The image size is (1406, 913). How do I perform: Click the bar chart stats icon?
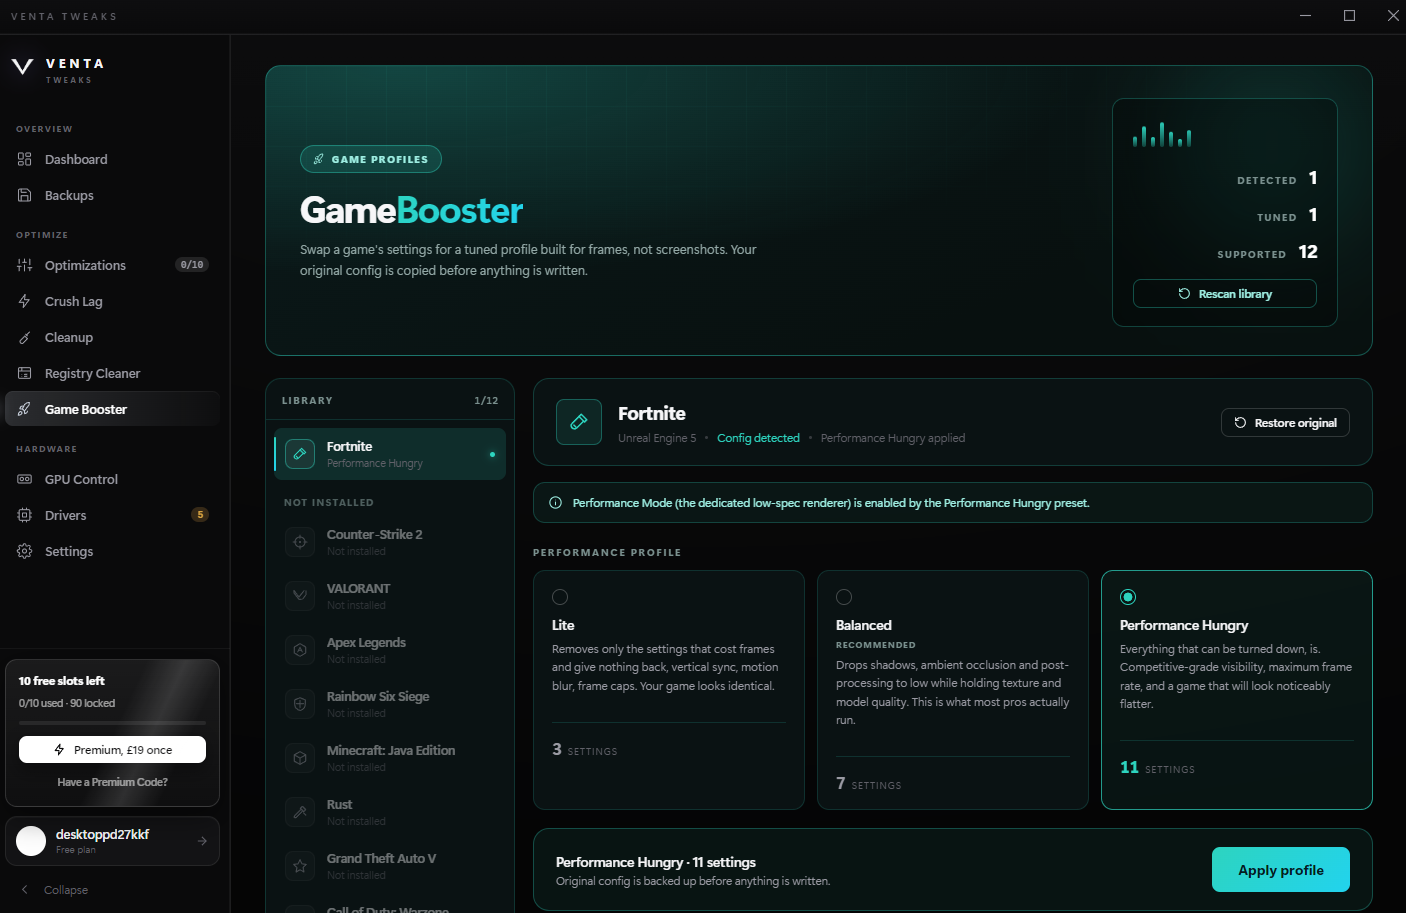click(1162, 134)
